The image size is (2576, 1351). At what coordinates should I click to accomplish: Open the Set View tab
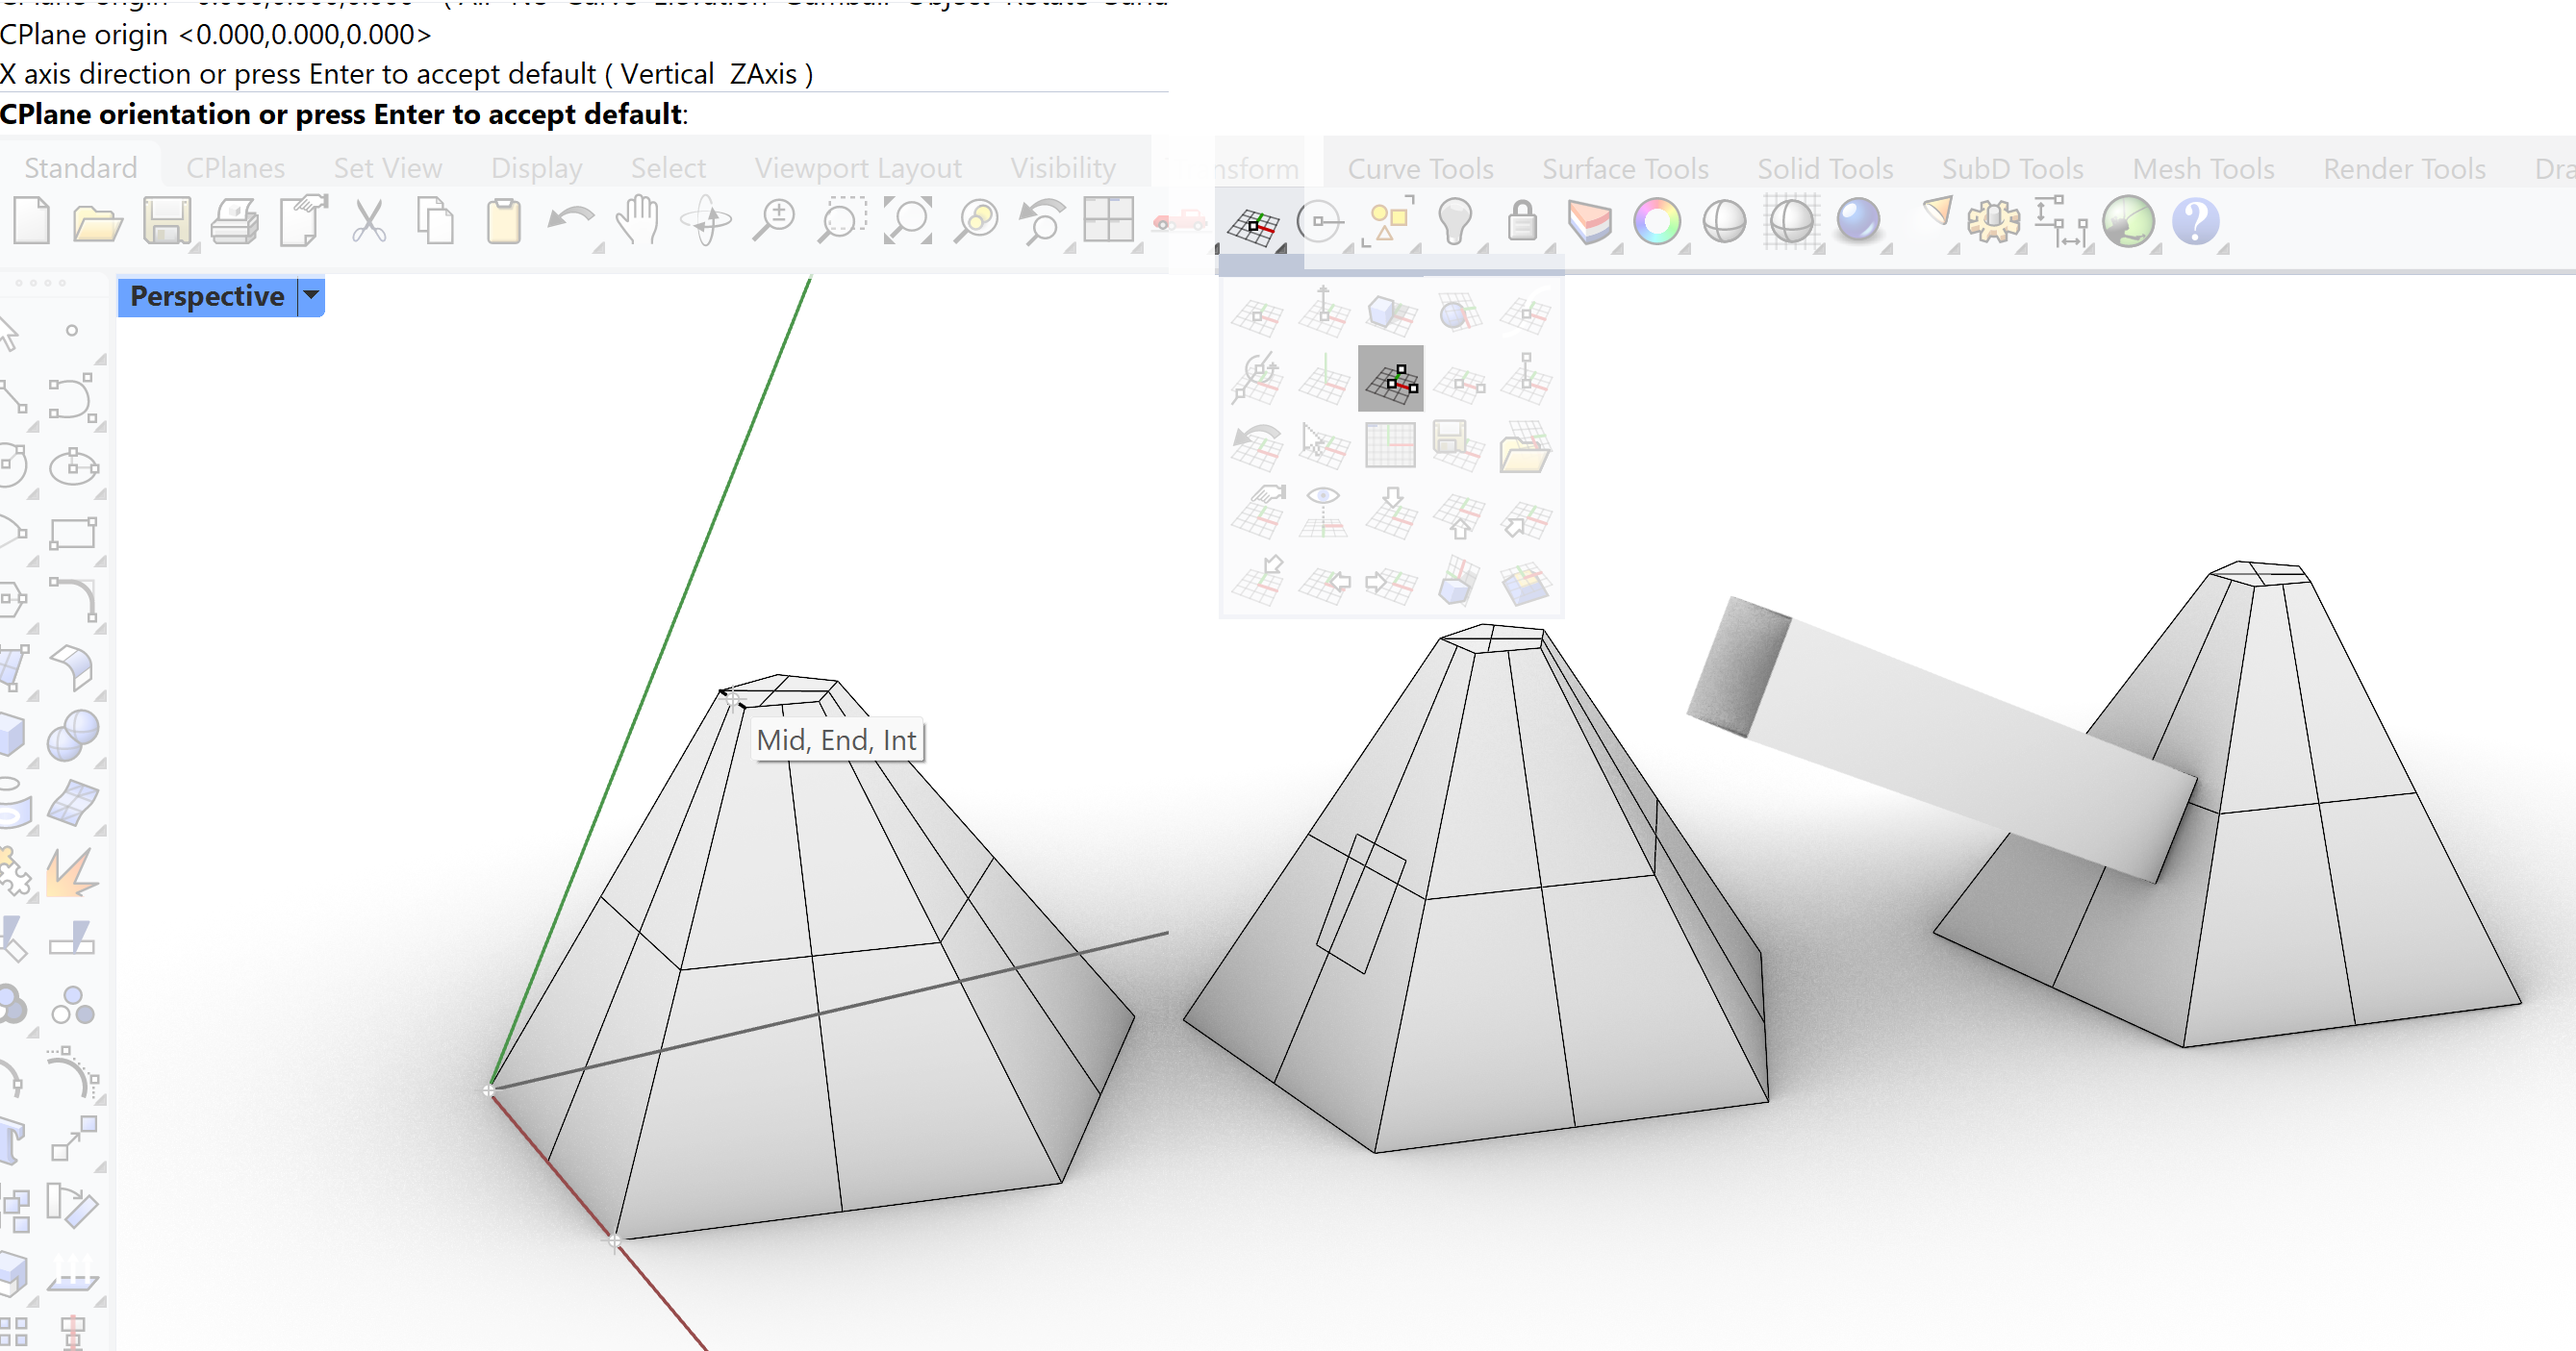click(x=387, y=168)
